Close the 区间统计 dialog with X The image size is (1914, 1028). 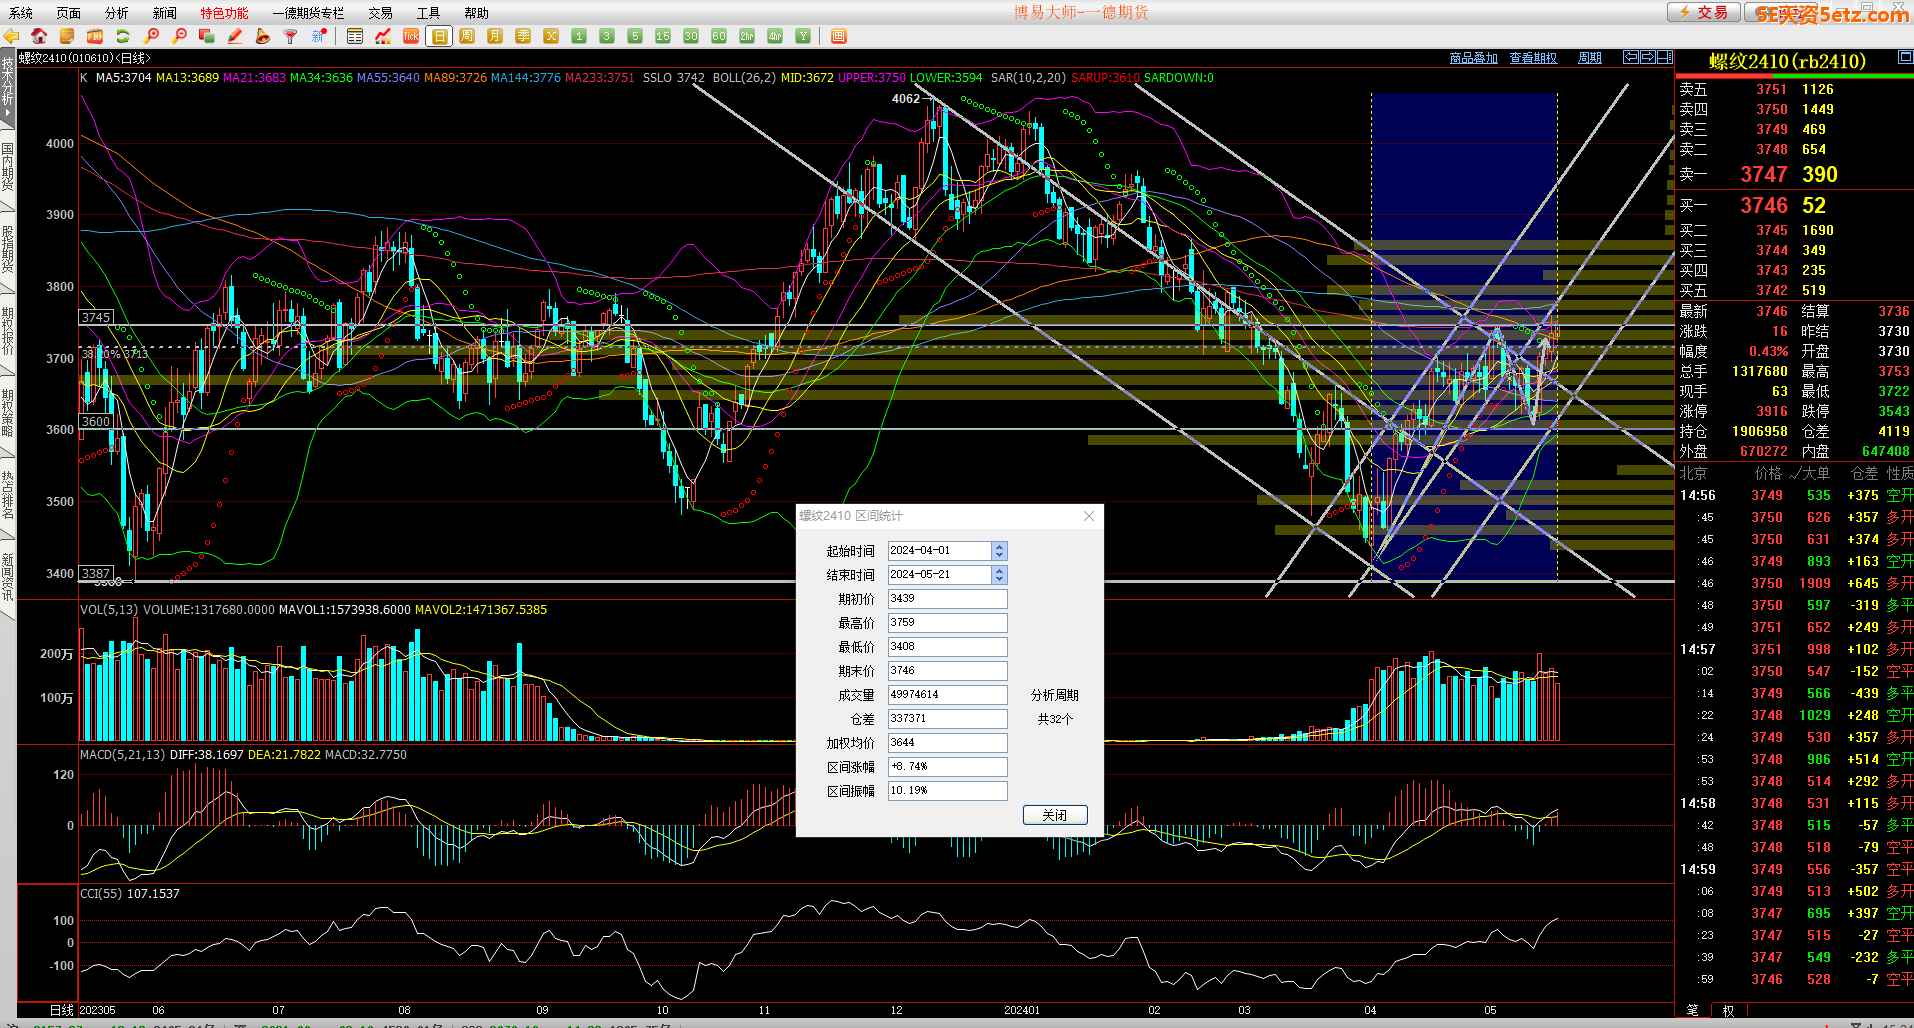click(1089, 516)
